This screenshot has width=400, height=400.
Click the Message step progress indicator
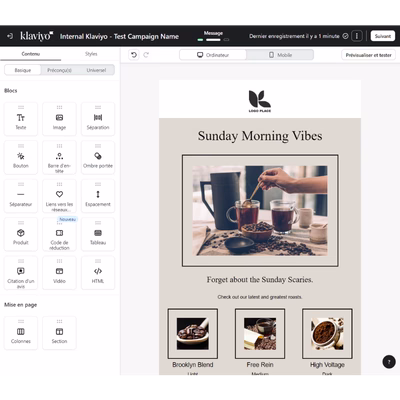point(213,36)
